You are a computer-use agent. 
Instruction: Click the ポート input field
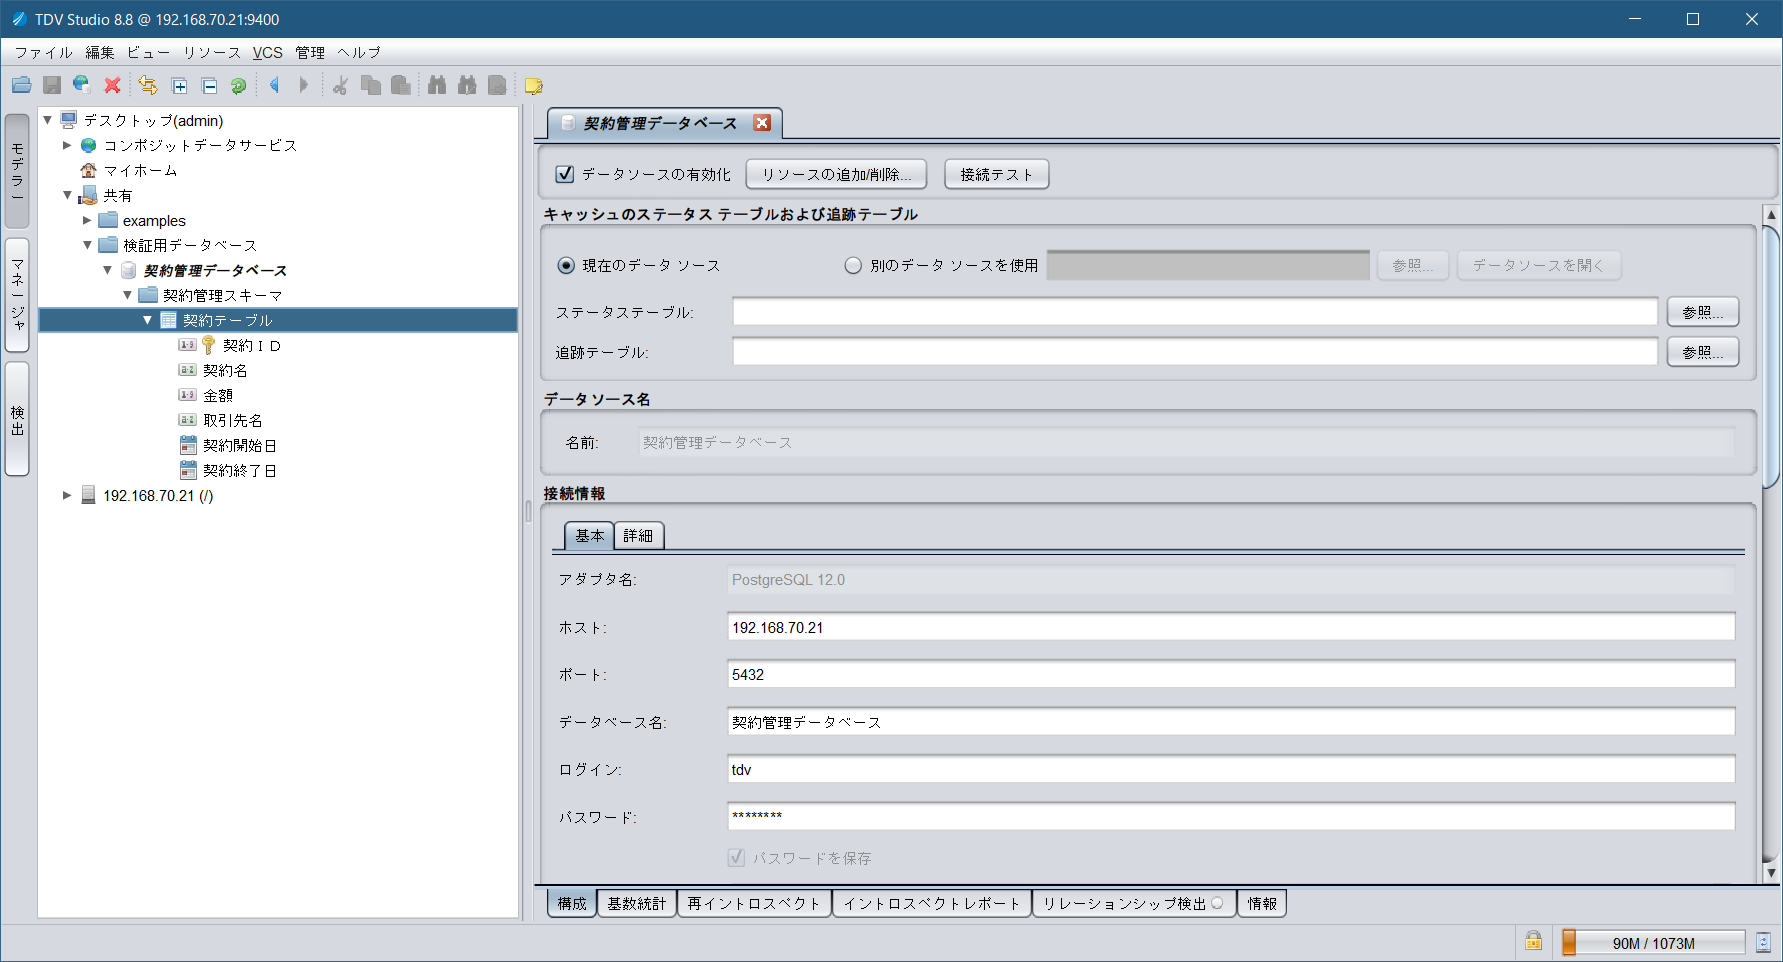click(1231, 675)
